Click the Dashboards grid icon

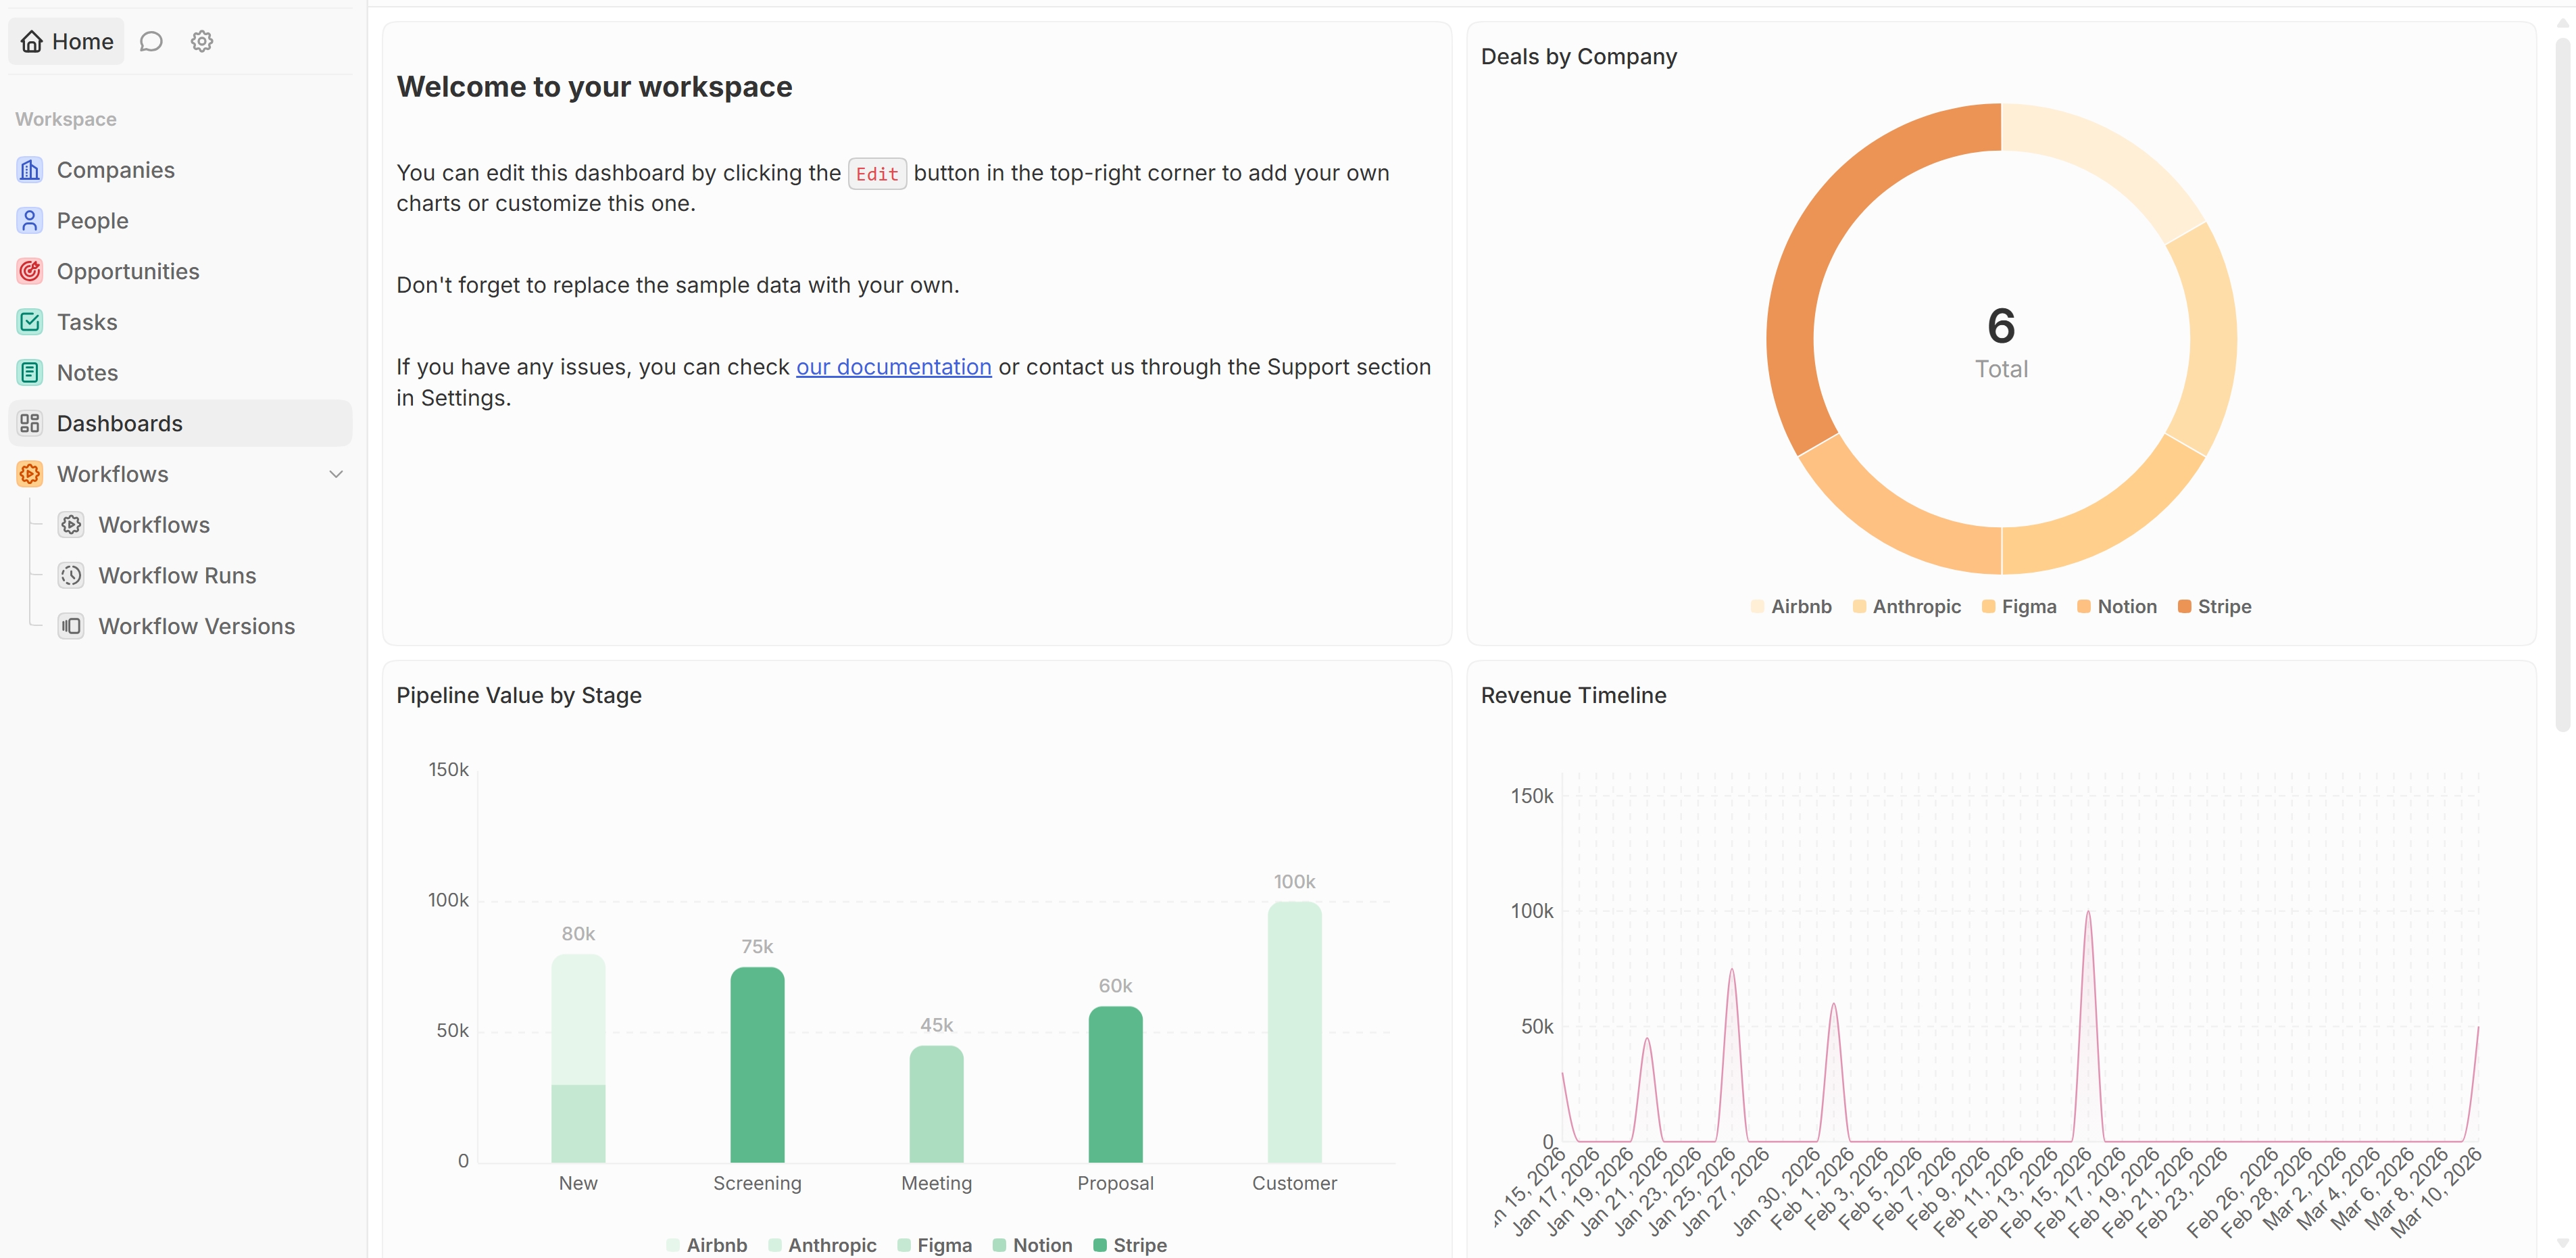coord(30,423)
